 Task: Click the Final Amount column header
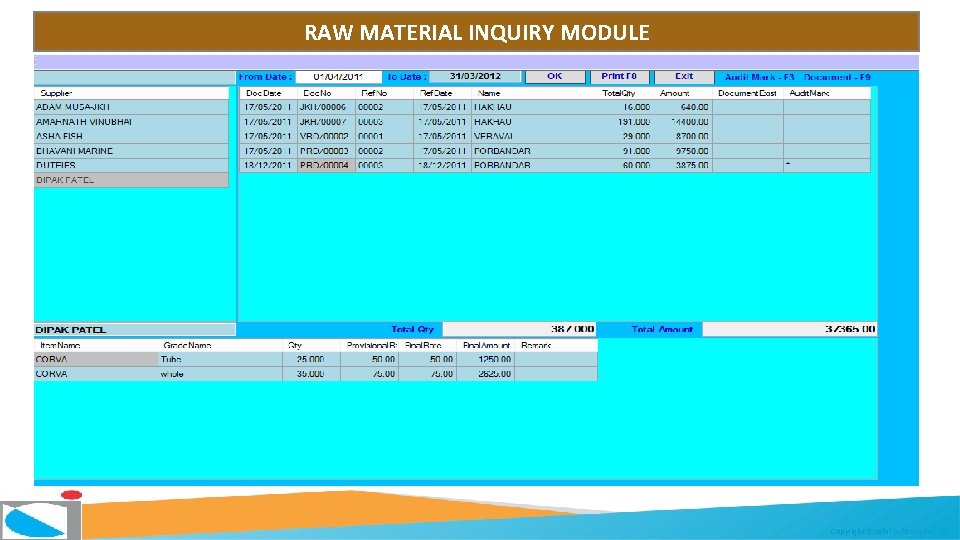point(486,345)
